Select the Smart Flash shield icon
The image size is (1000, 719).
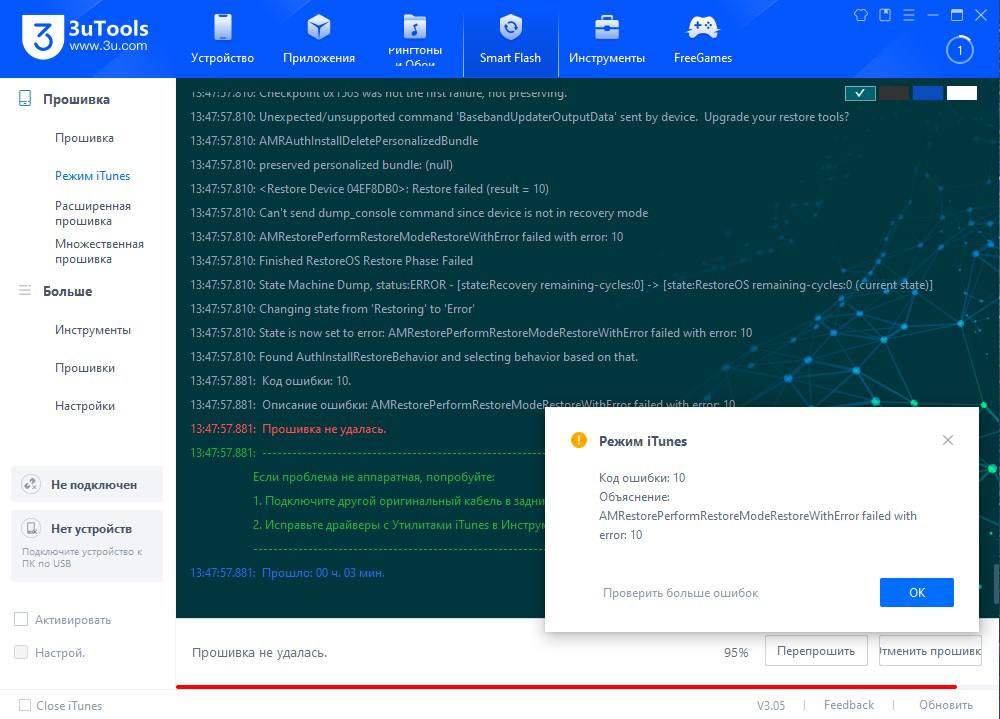coord(510,27)
